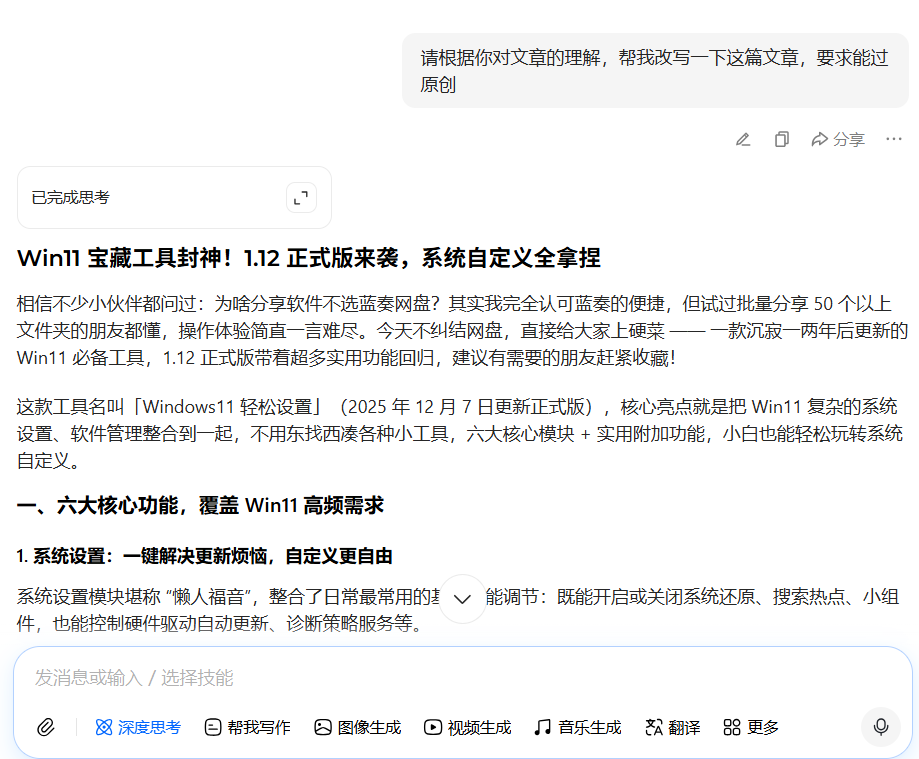Click the pencil edit message icon
This screenshot has height=759, width=919.
742,139
